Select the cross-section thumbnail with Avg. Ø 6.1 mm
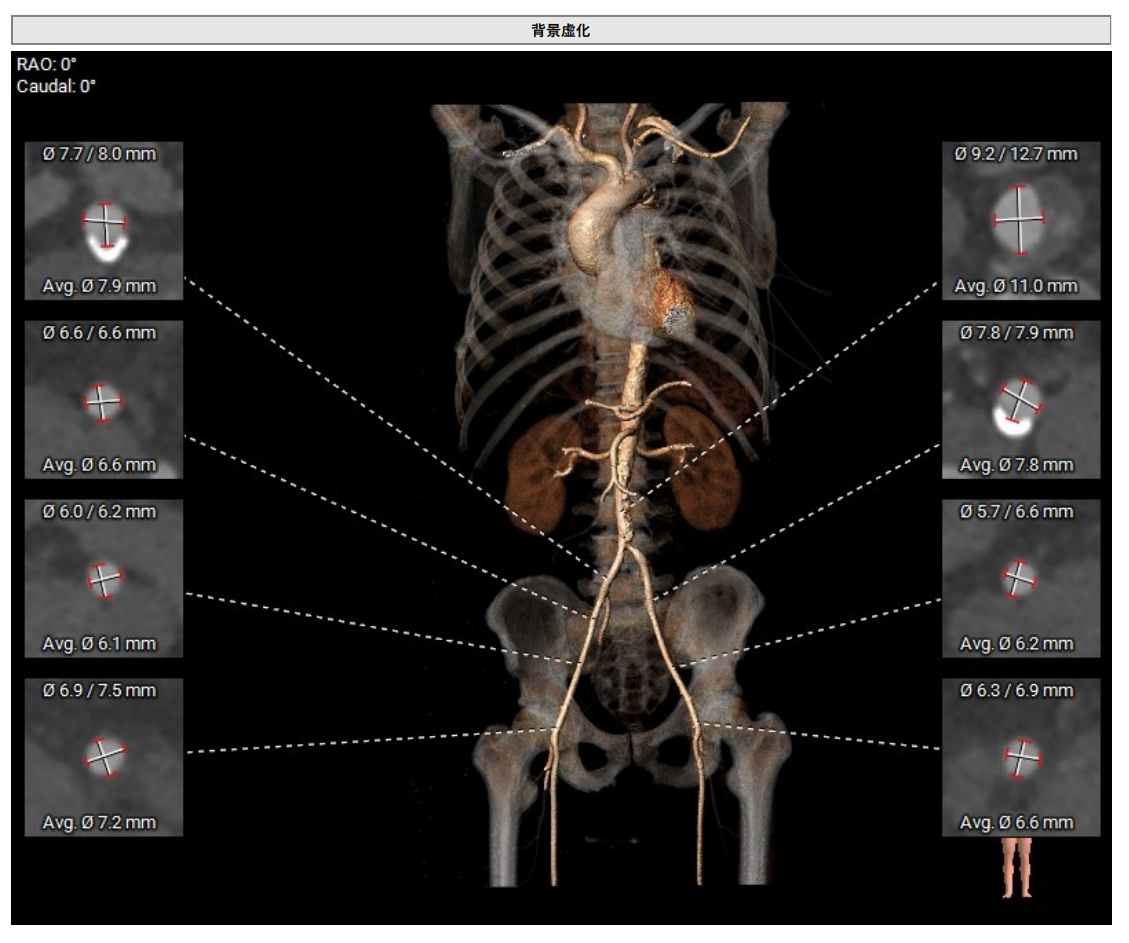Image resolution: width=1129 pixels, height=943 pixels. pos(104,578)
